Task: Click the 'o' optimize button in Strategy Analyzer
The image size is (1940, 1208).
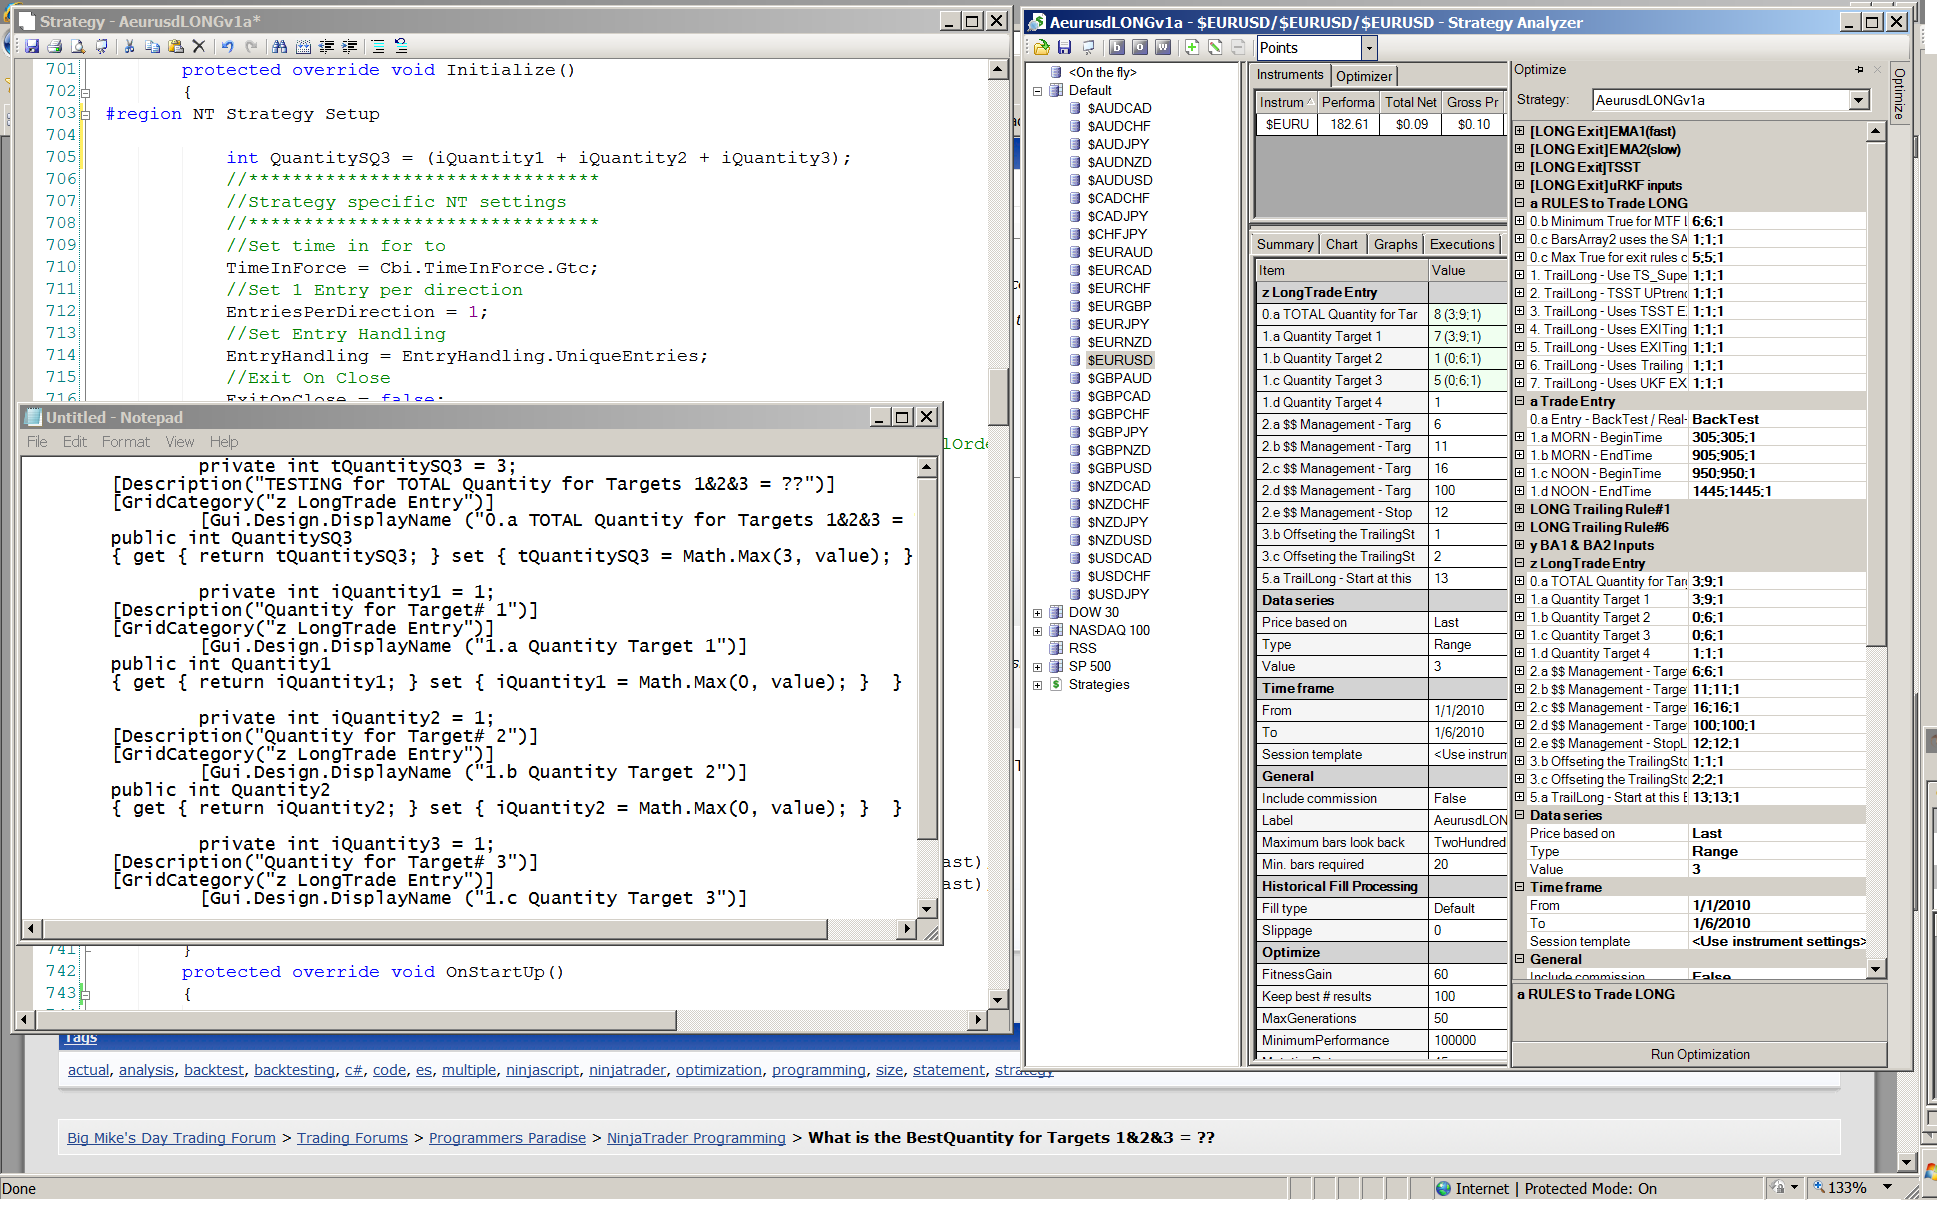Action: 1140,47
